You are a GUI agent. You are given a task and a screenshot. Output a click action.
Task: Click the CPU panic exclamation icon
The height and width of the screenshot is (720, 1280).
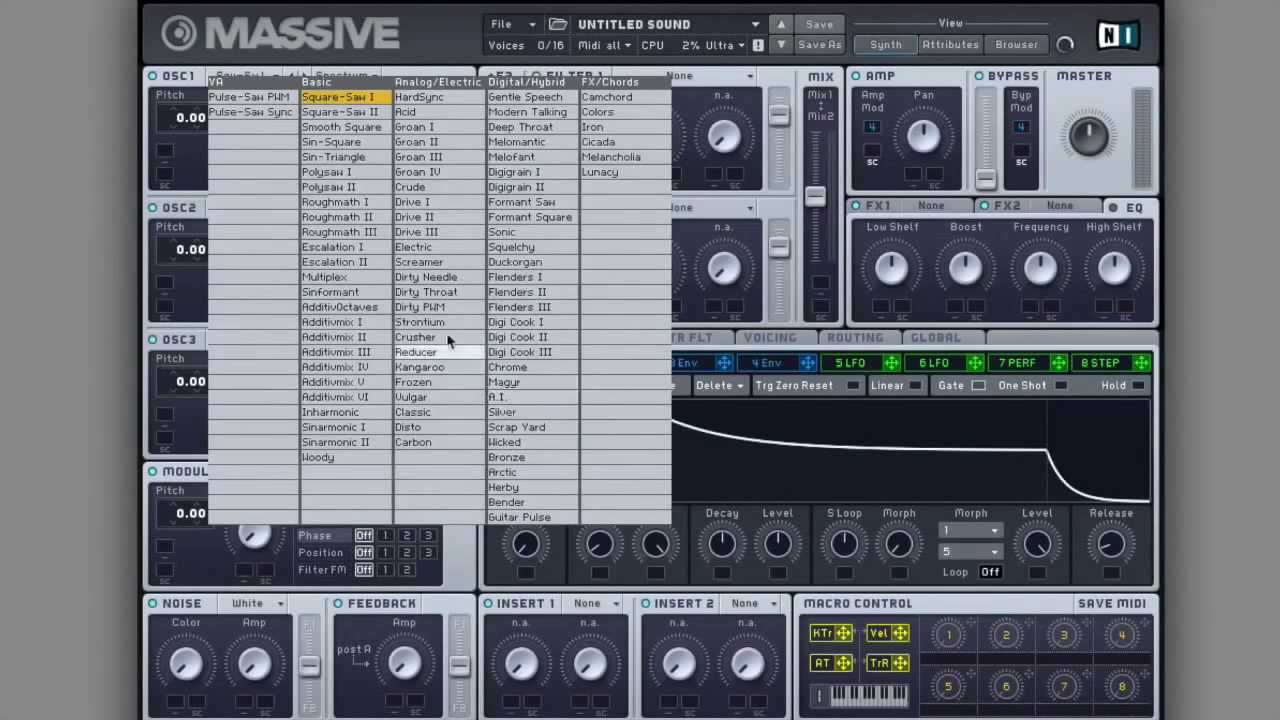tap(758, 45)
